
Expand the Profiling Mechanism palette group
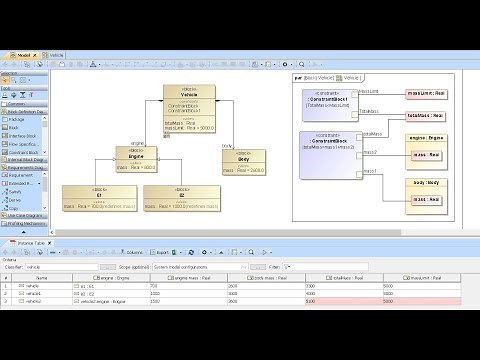click(x=24, y=223)
